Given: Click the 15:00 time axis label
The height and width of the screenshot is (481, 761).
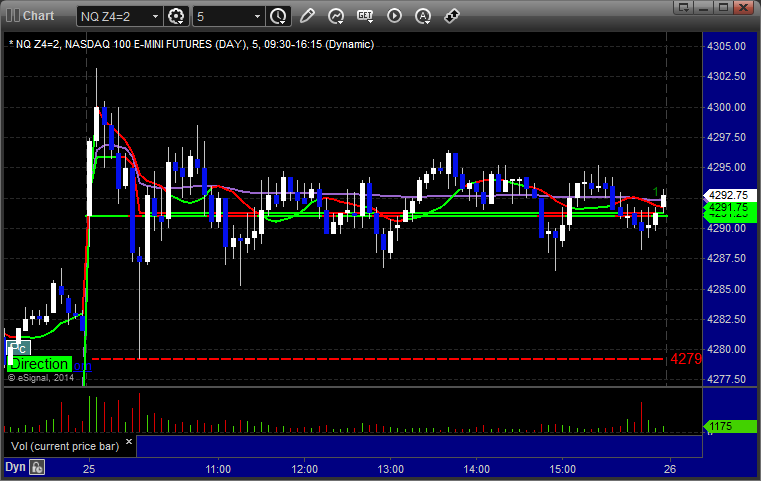Looking at the screenshot, I should coord(562,469).
